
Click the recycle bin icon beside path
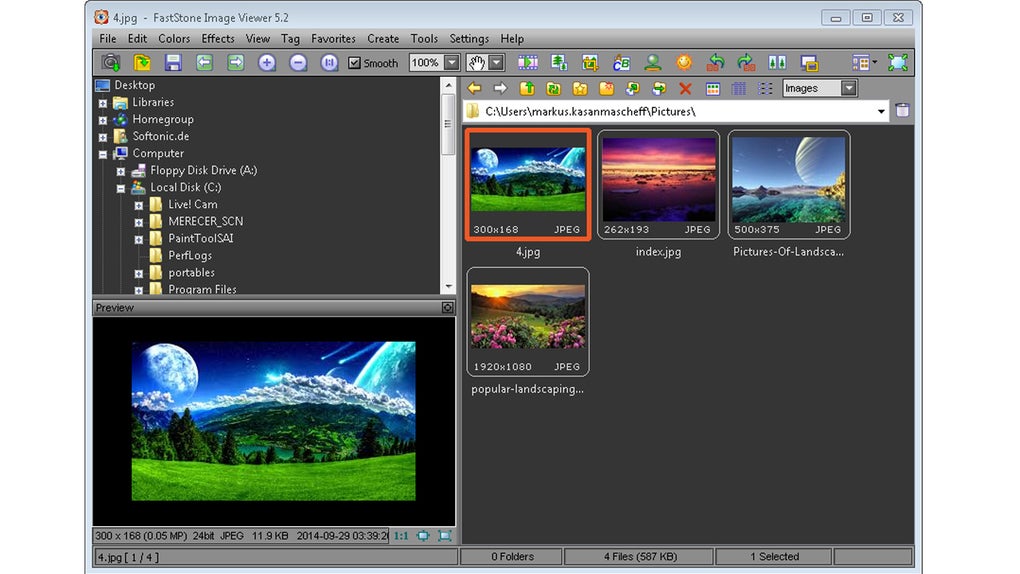click(902, 111)
